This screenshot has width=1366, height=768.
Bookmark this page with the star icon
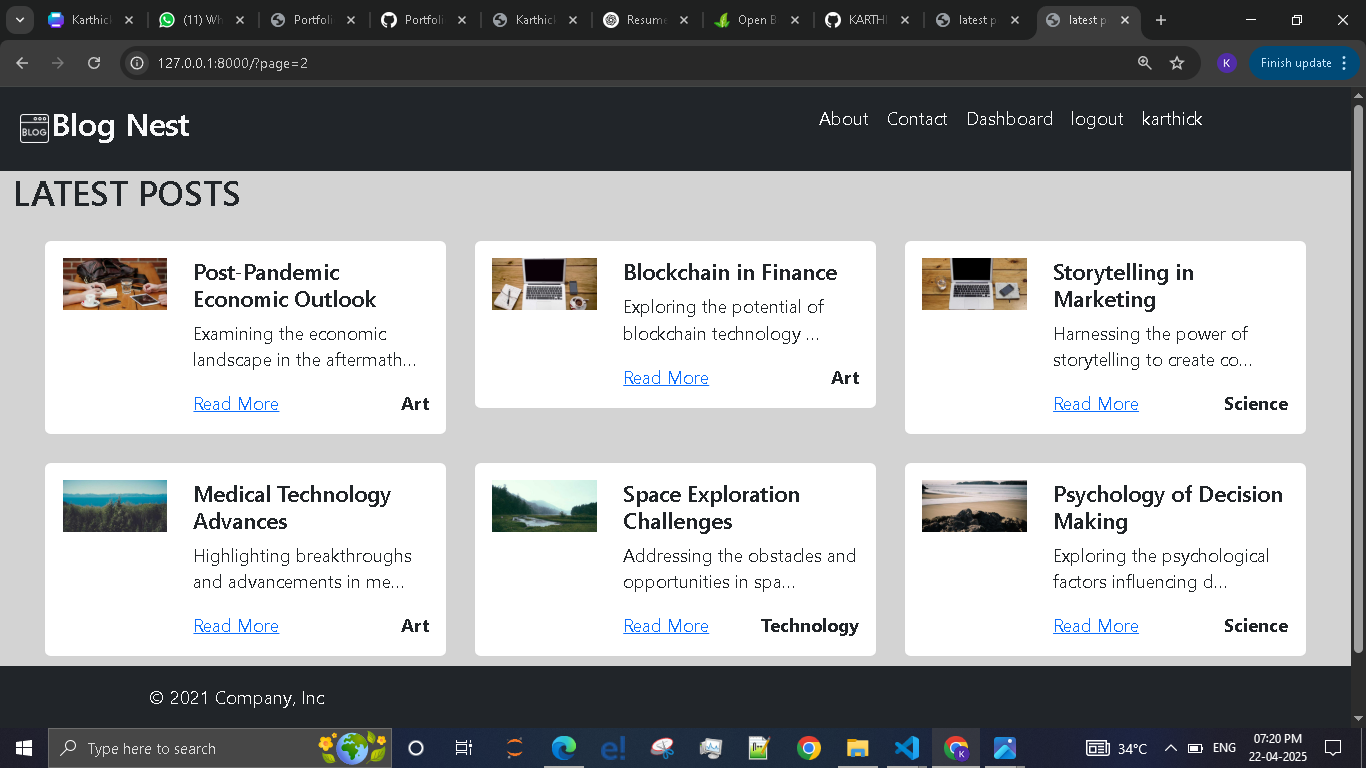(x=1177, y=63)
